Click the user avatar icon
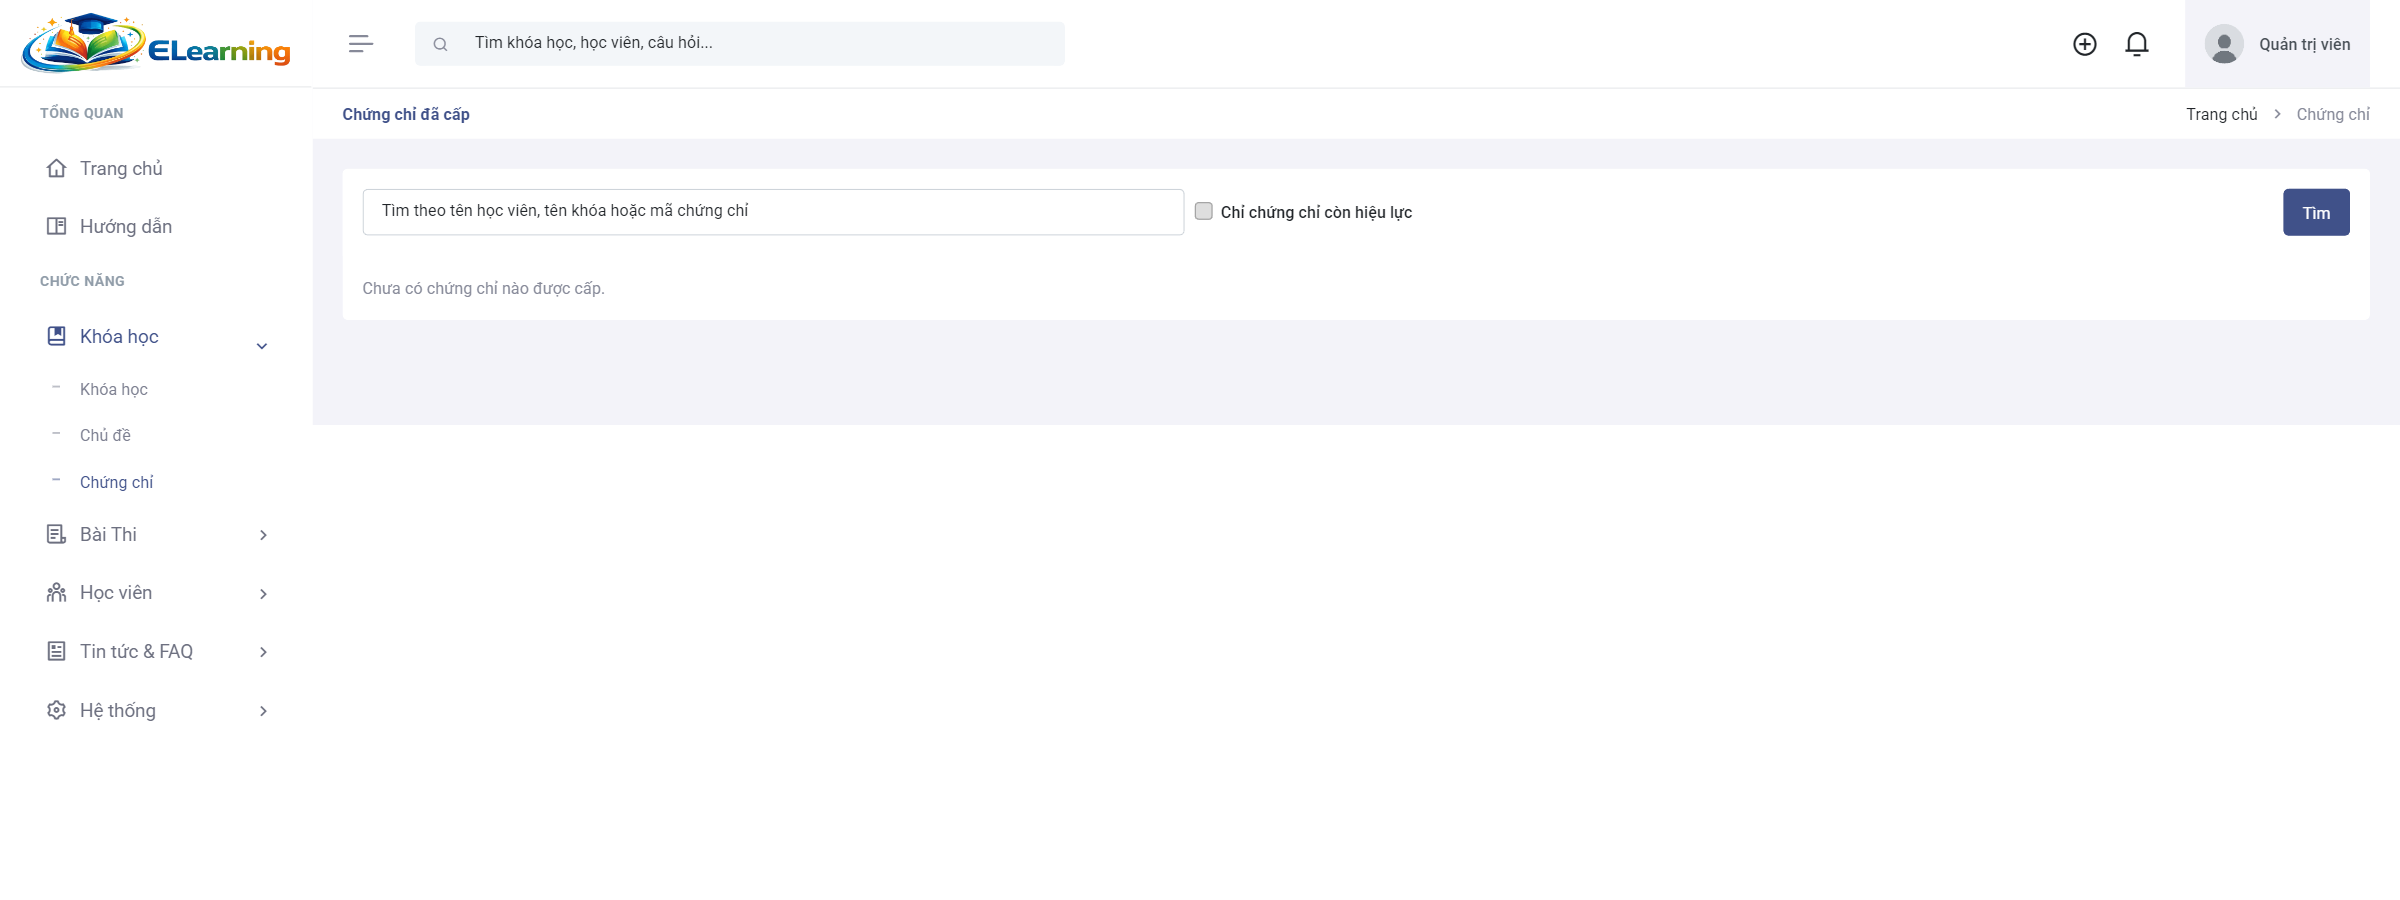This screenshot has width=2400, height=900. point(2224,44)
